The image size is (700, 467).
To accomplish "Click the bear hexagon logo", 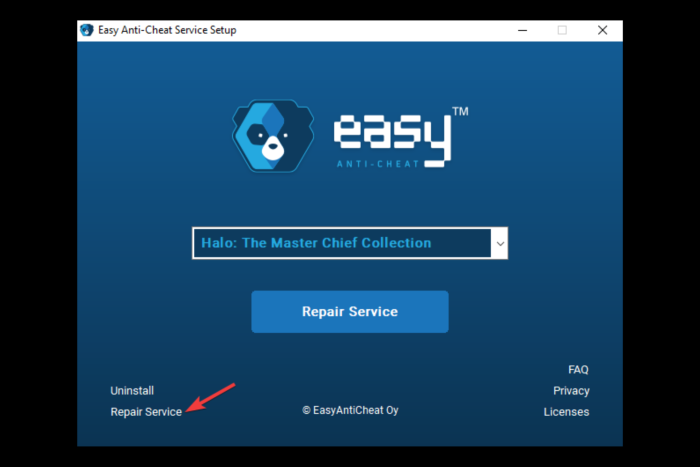I will point(273,136).
